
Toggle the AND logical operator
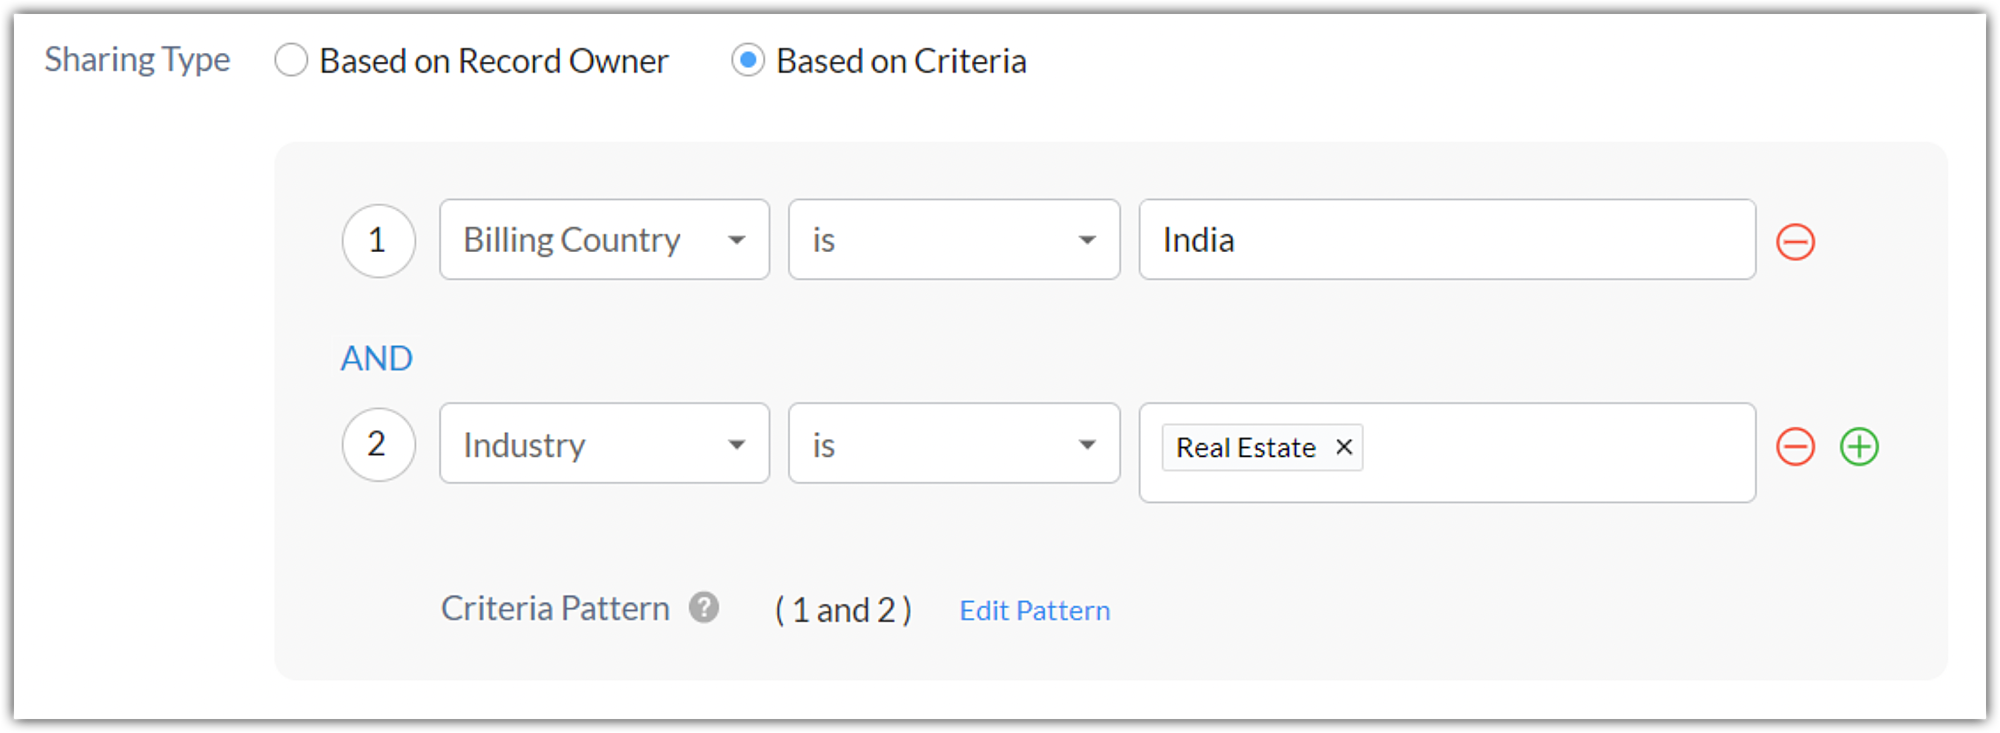pos(376,358)
